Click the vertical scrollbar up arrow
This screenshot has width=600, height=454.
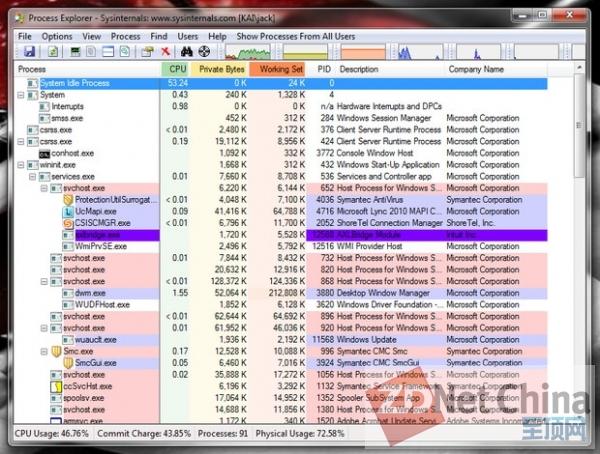coord(579,68)
